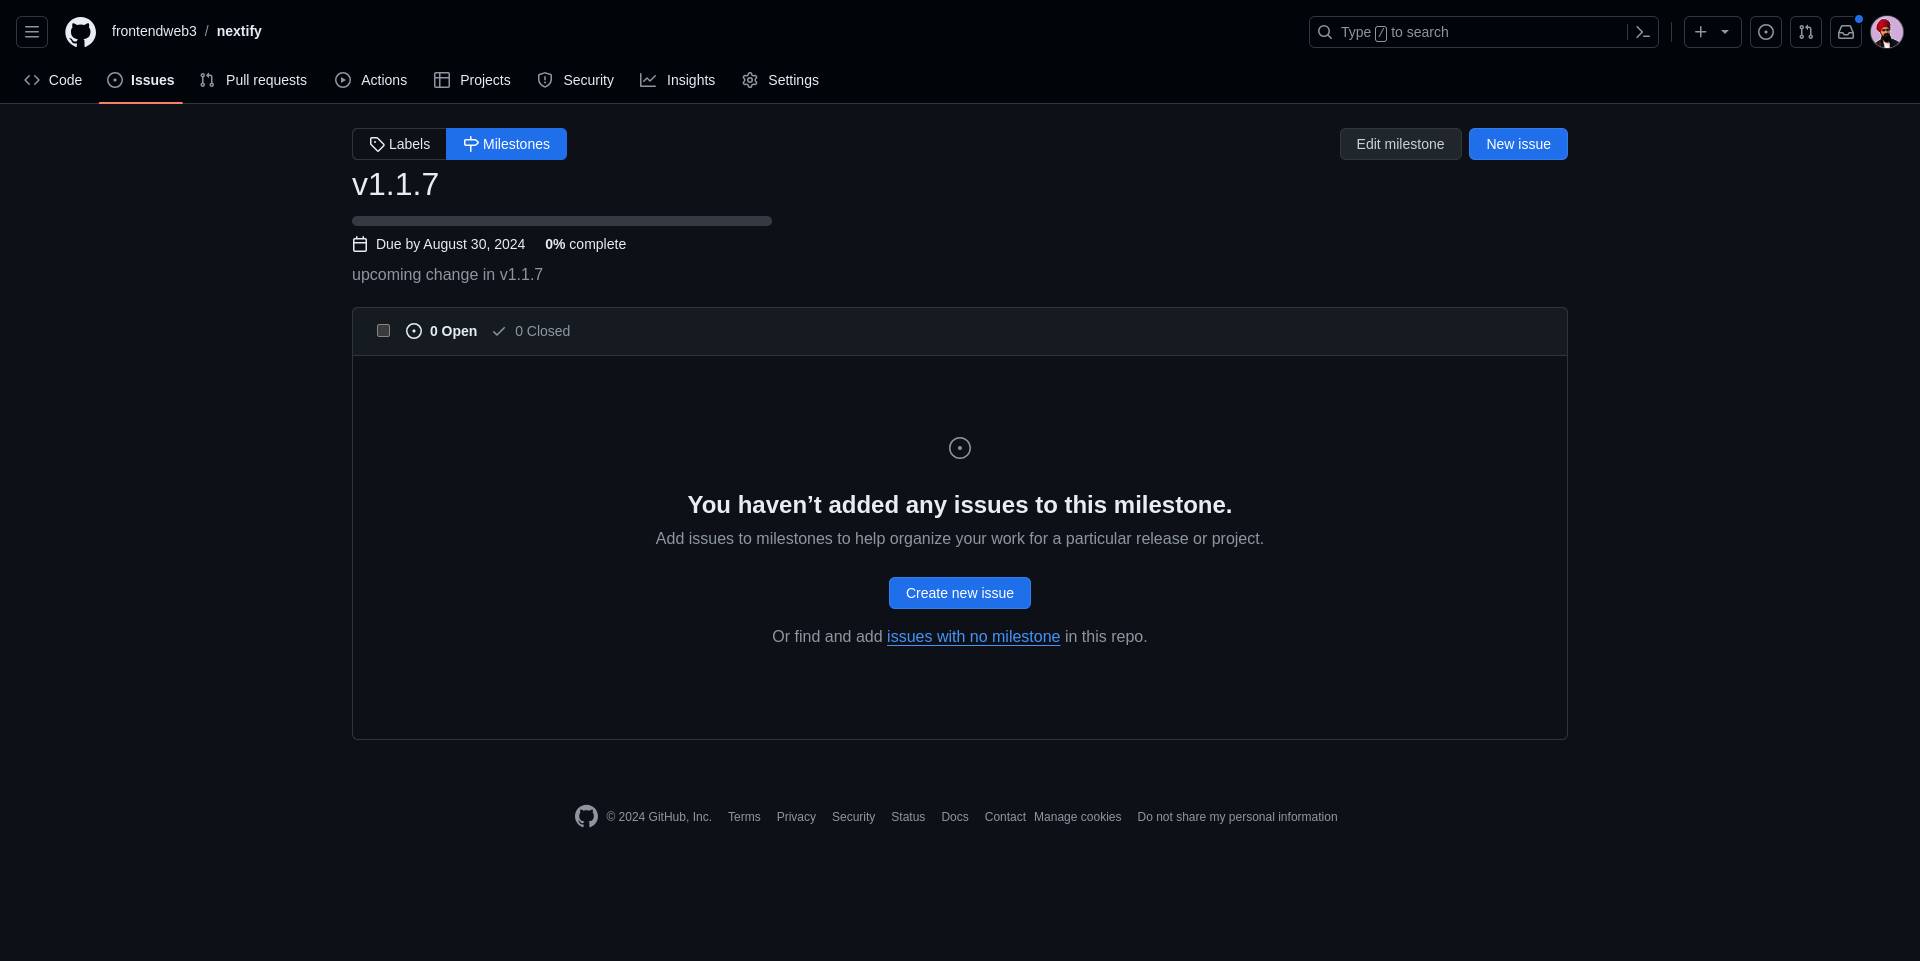The width and height of the screenshot is (1920, 961).
Task: Switch to the Issues tab
Action: (x=141, y=80)
